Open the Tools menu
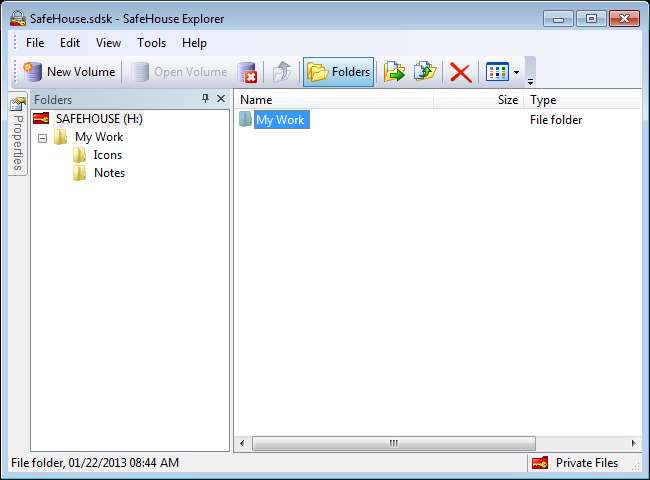This screenshot has height=480, width=650. pyautogui.click(x=151, y=43)
